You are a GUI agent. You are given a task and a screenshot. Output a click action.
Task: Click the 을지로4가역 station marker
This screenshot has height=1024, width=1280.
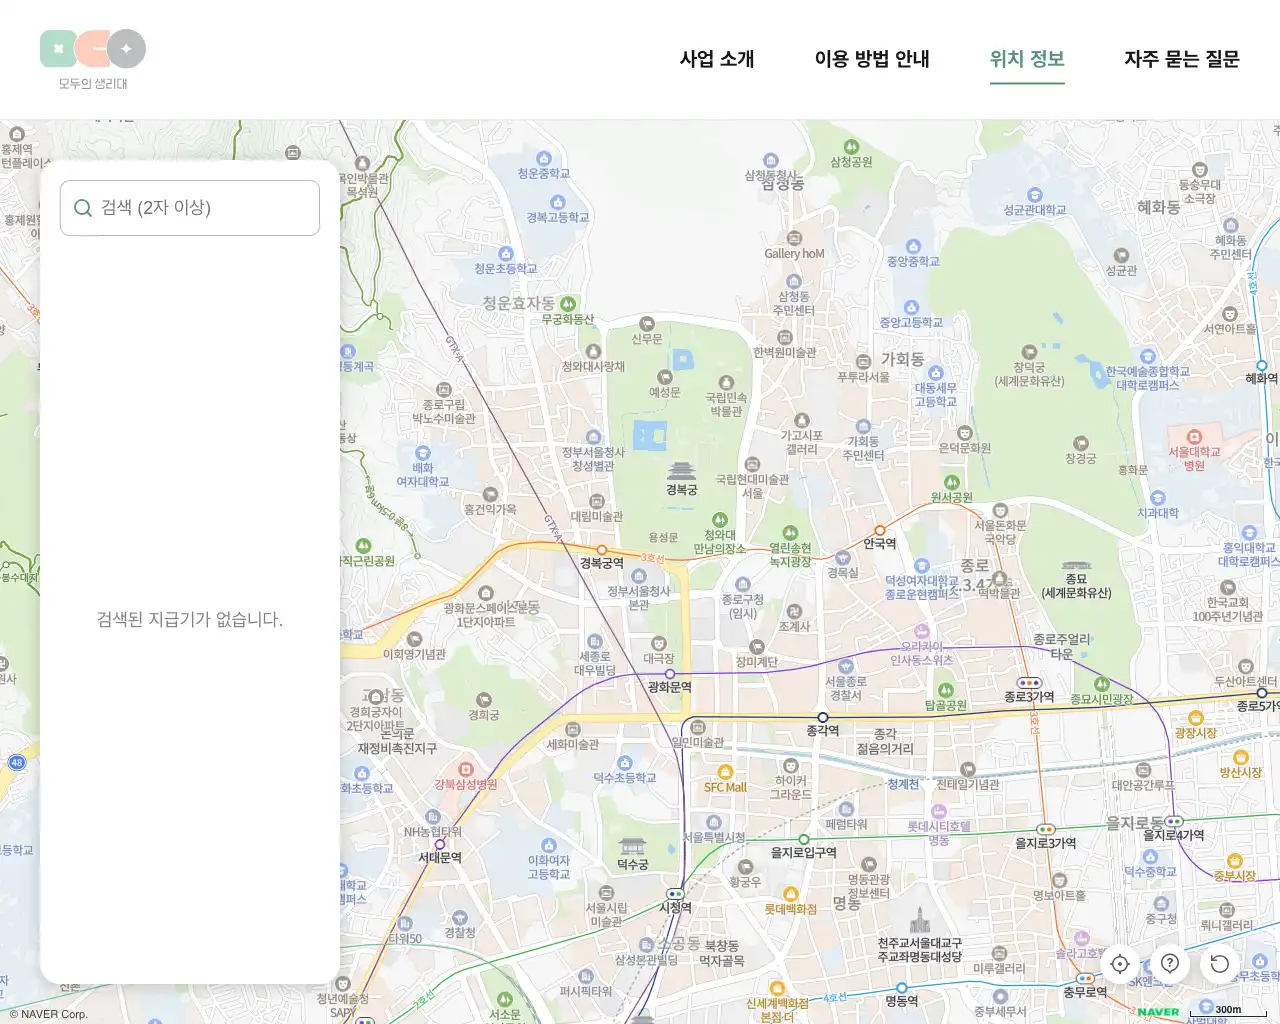point(1174,822)
